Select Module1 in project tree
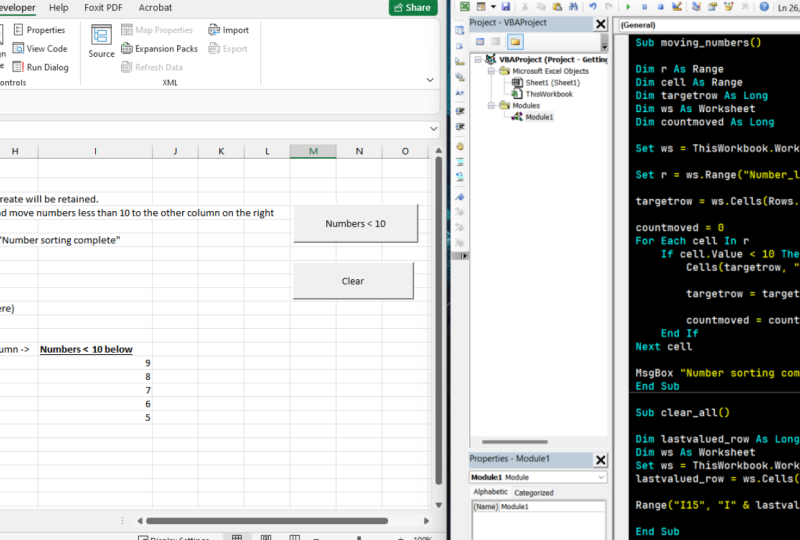Viewport: 800px width, 540px height. click(539, 117)
